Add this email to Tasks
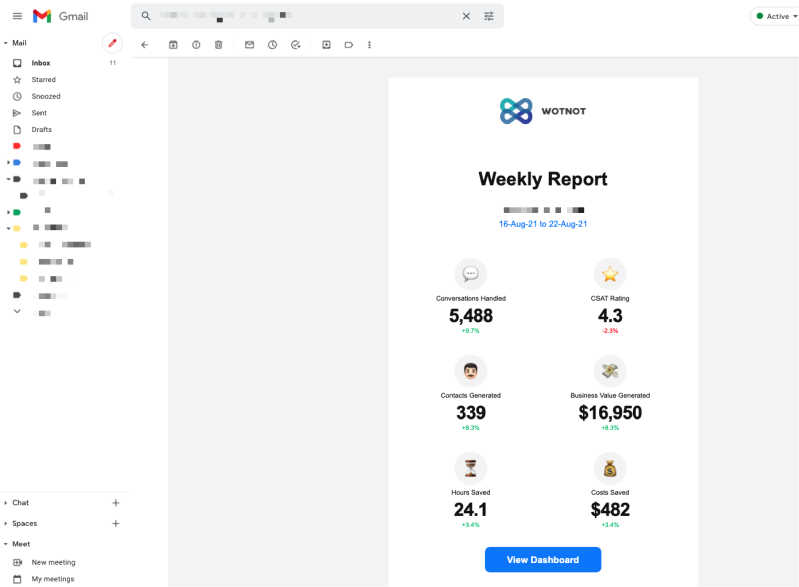This screenshot has width=799, height=587. [x=296, y=45]
